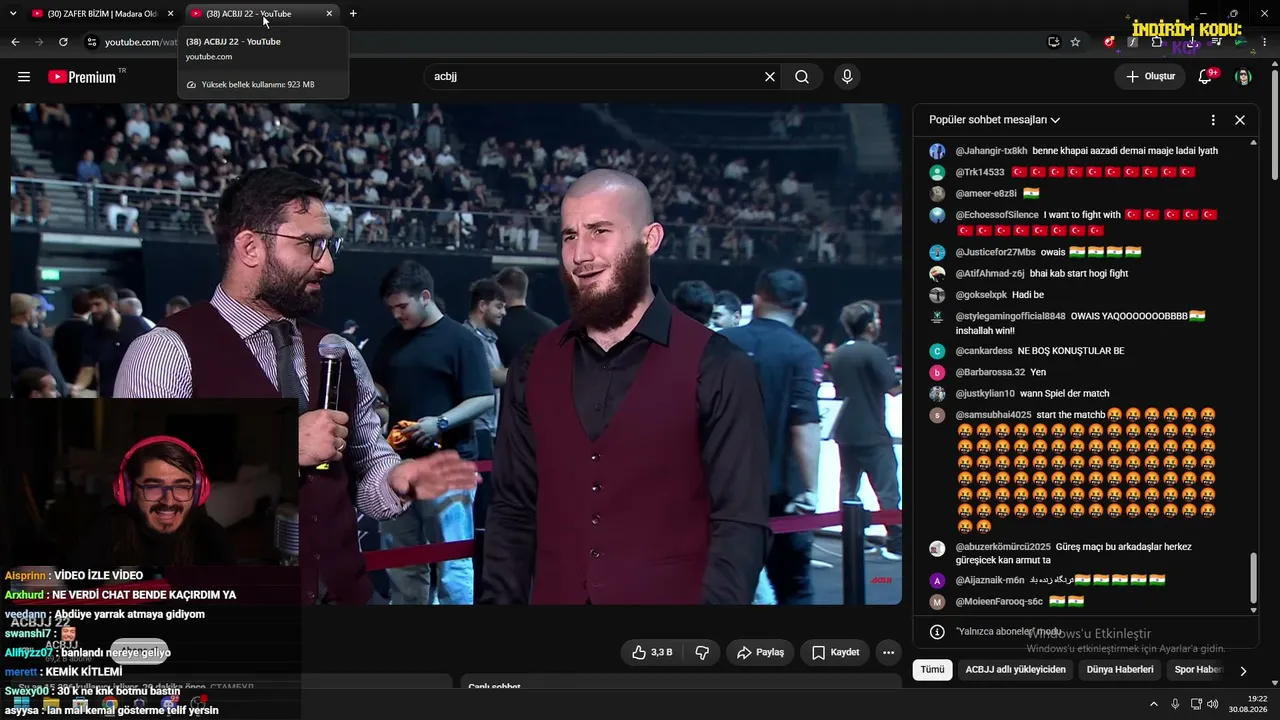This screenshot has width=1280, height=720.
Task: Open the red circular browser extension
Action: coord(1109,42)
